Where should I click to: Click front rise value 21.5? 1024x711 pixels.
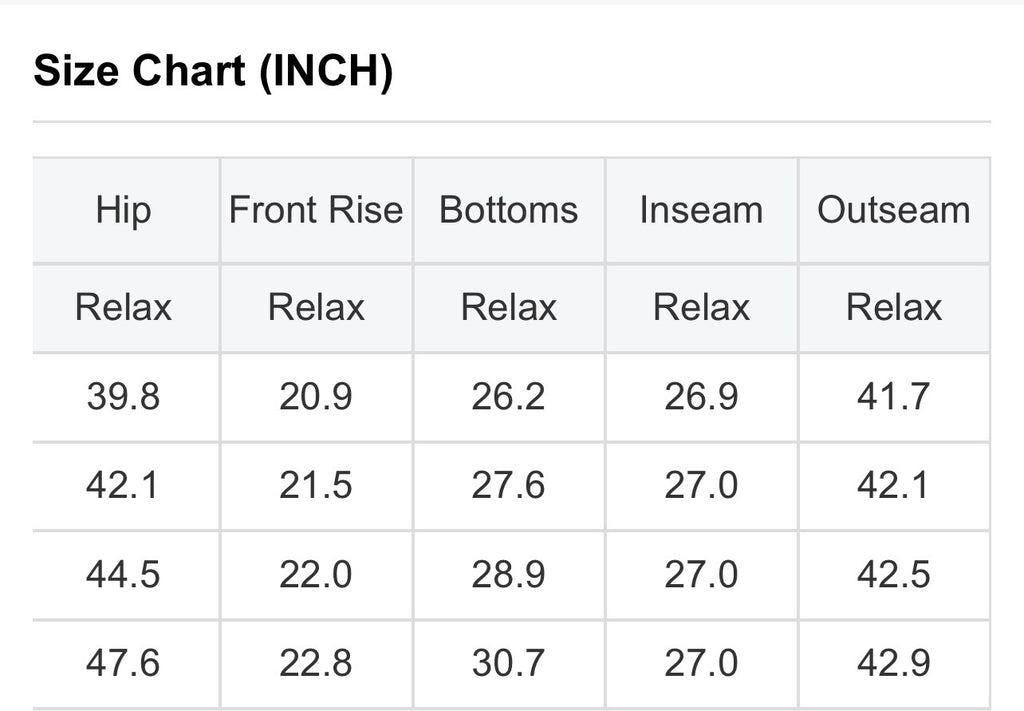pos(316,486)
